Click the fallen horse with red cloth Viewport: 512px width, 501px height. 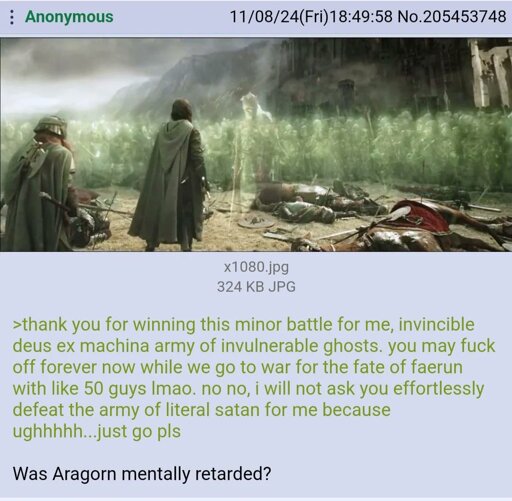pyautogui.click(x=427, y=225)
